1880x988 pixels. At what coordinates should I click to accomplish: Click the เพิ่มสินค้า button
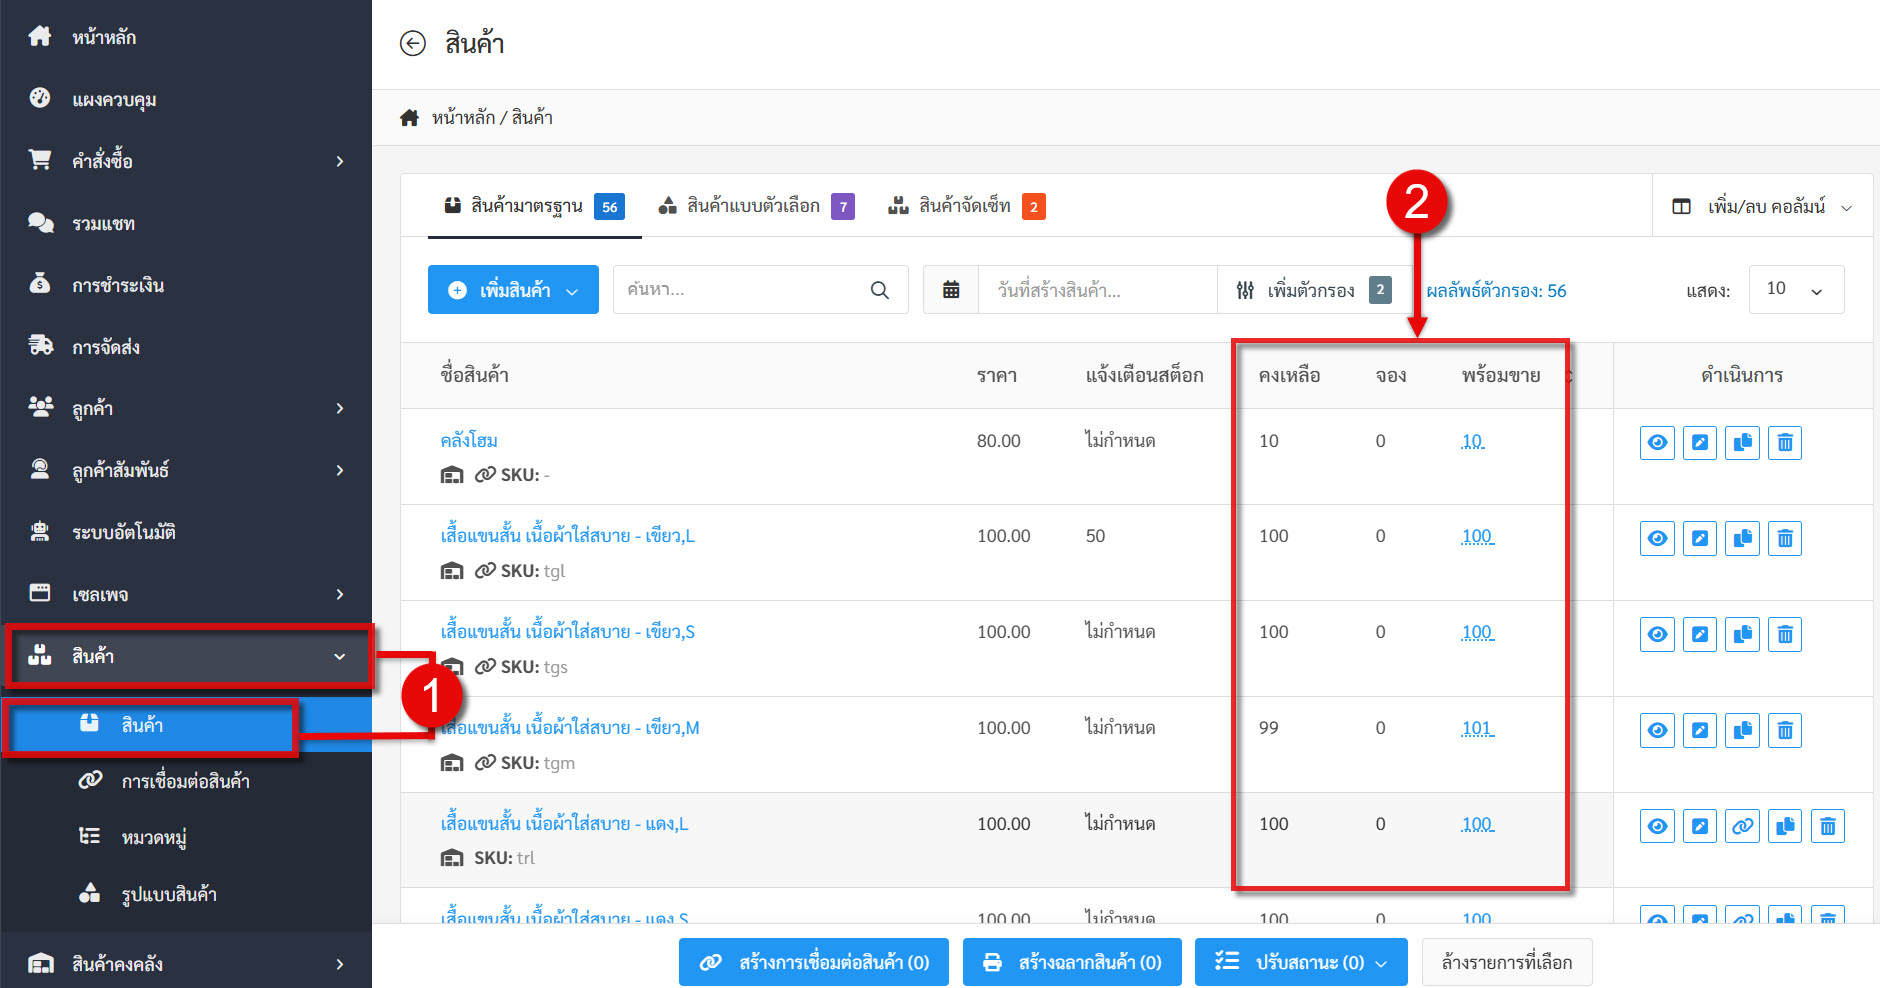513,290
